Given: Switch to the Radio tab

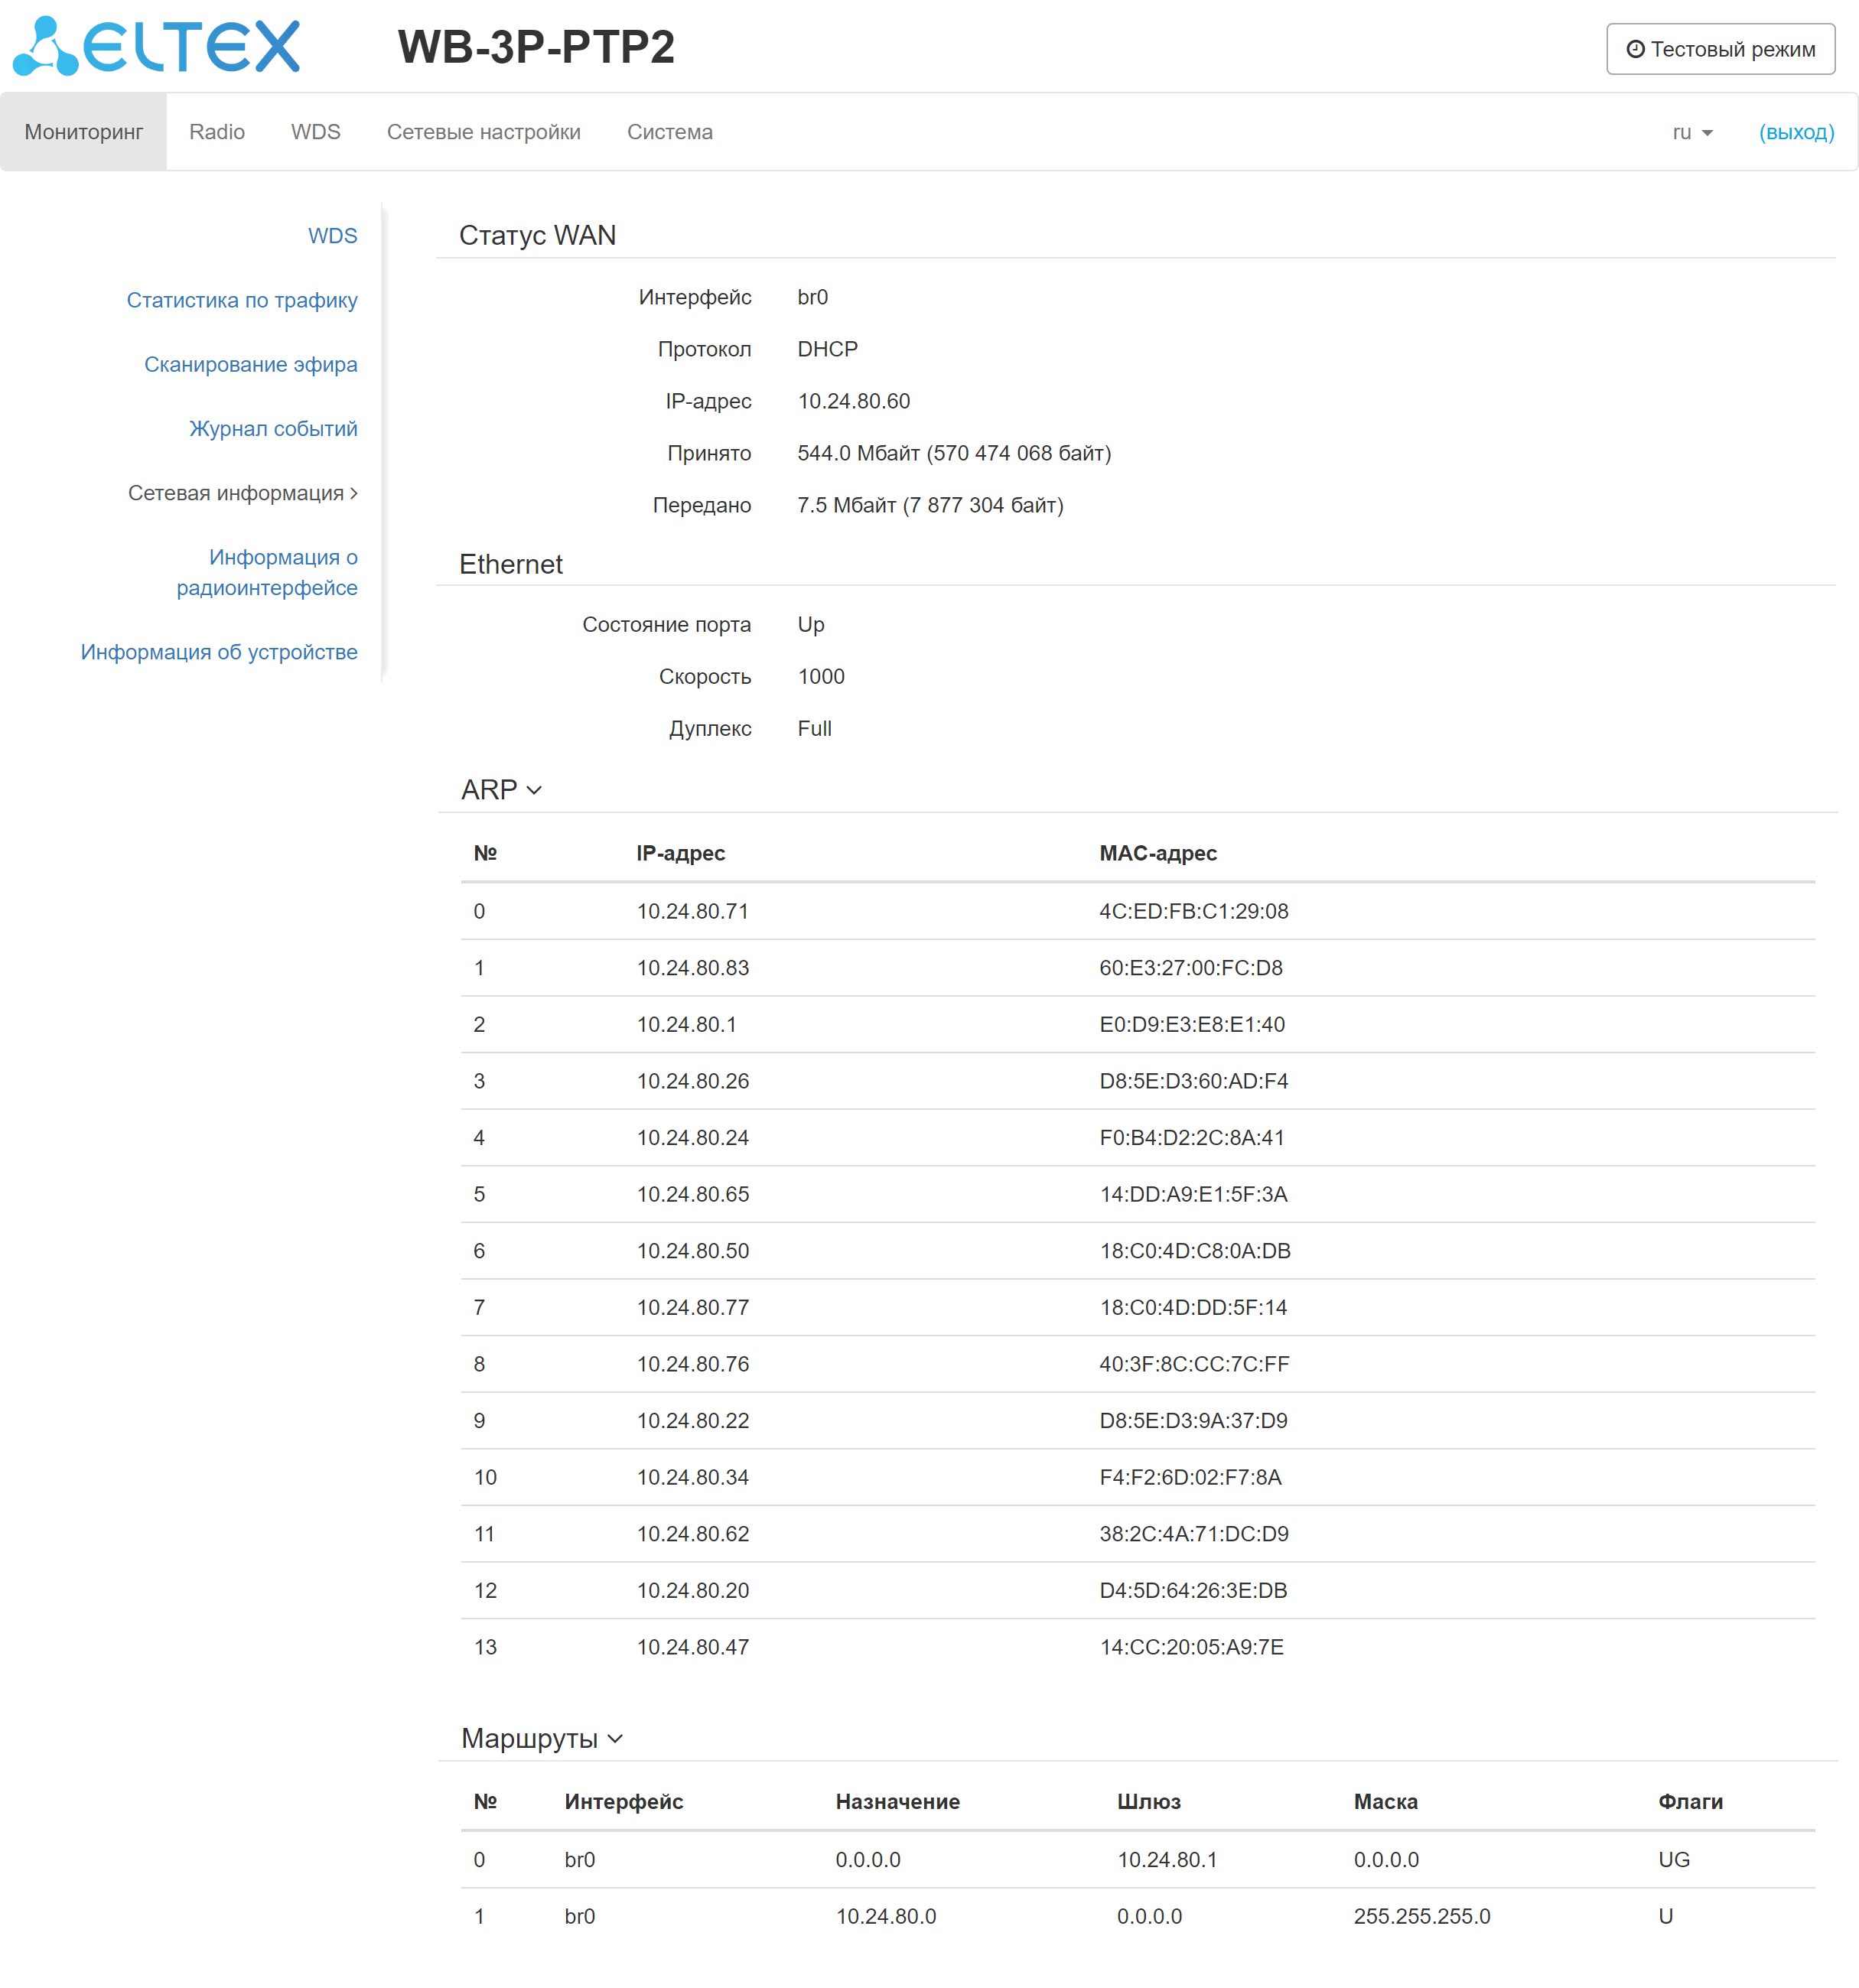Looking at the screenshot, I should tap(217, 132).
